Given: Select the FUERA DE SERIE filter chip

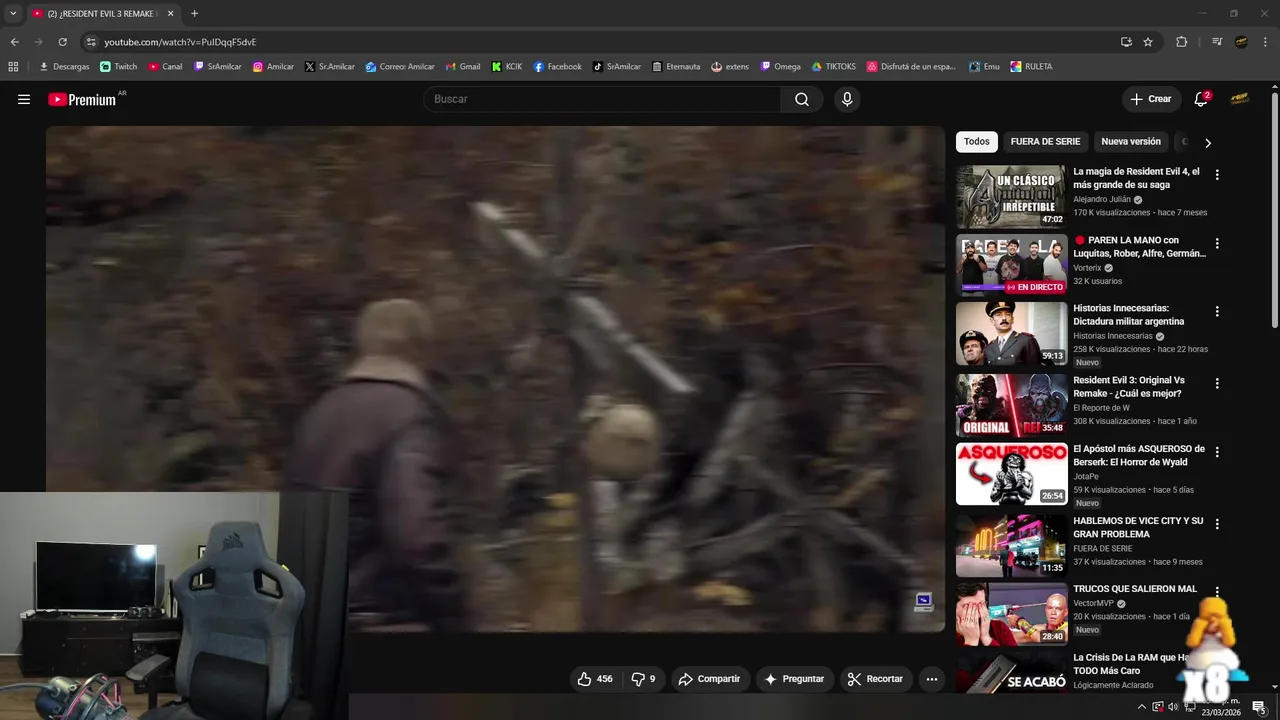Looking at the screenshot, I should click(1045, 142).
